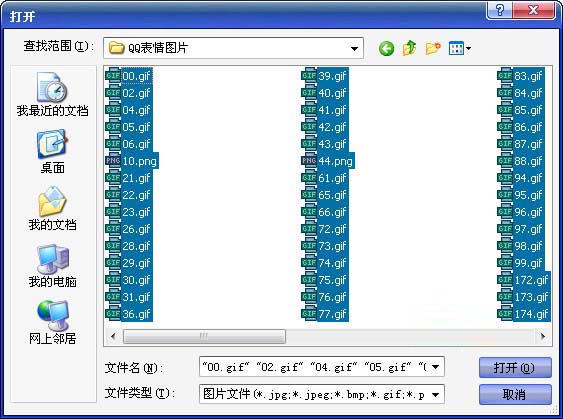Viewport: 563px width, 419px height.
Task: Click the GIF icon of 04.gif
Action: (x=113, y=110)
